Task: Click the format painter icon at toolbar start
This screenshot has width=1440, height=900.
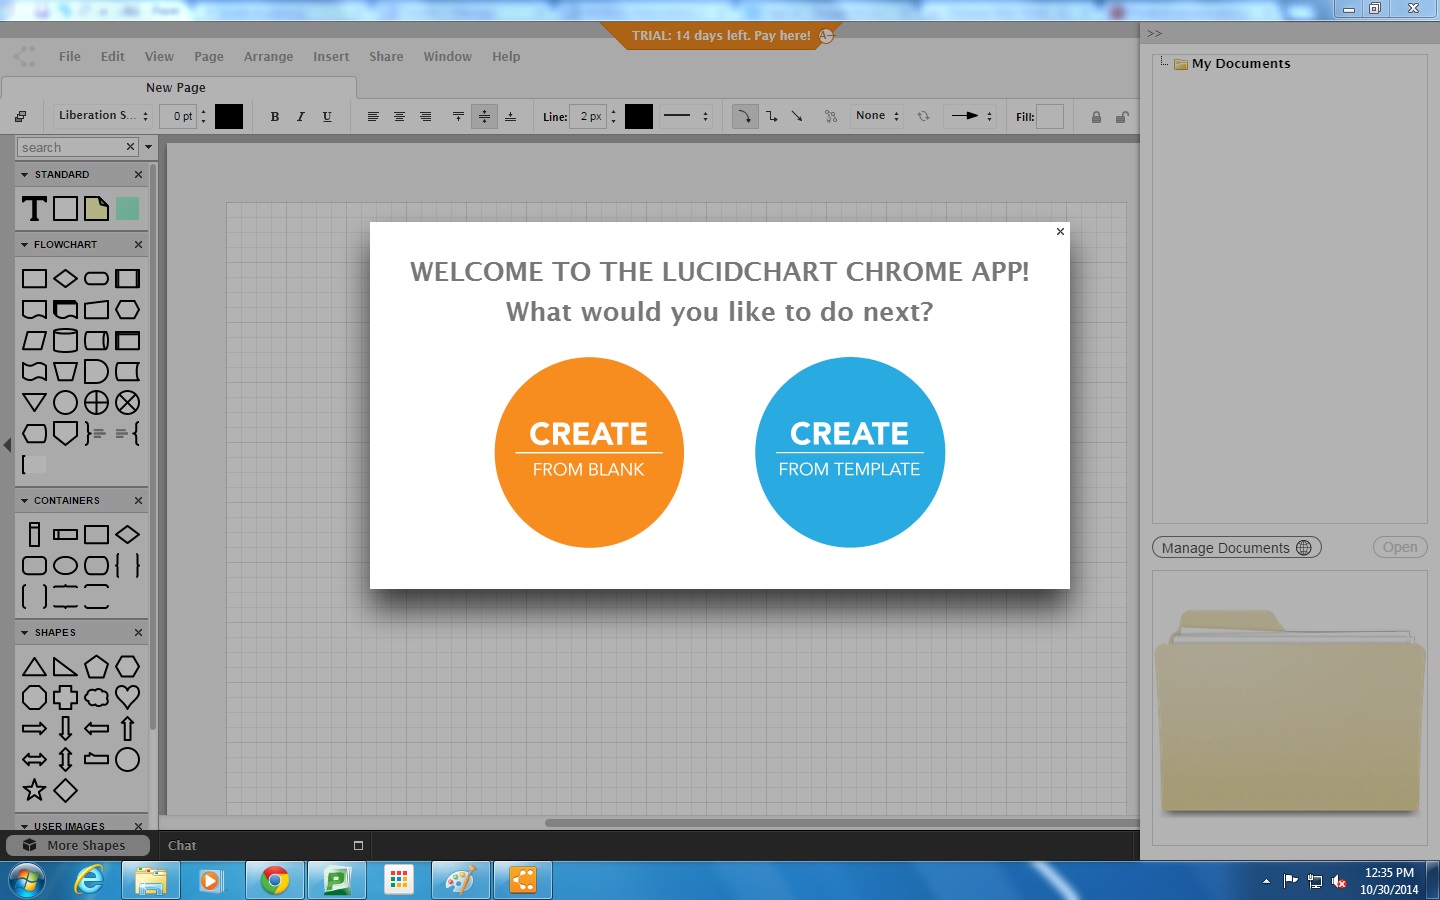Action: pyautogui.click(x=20, y=116)
